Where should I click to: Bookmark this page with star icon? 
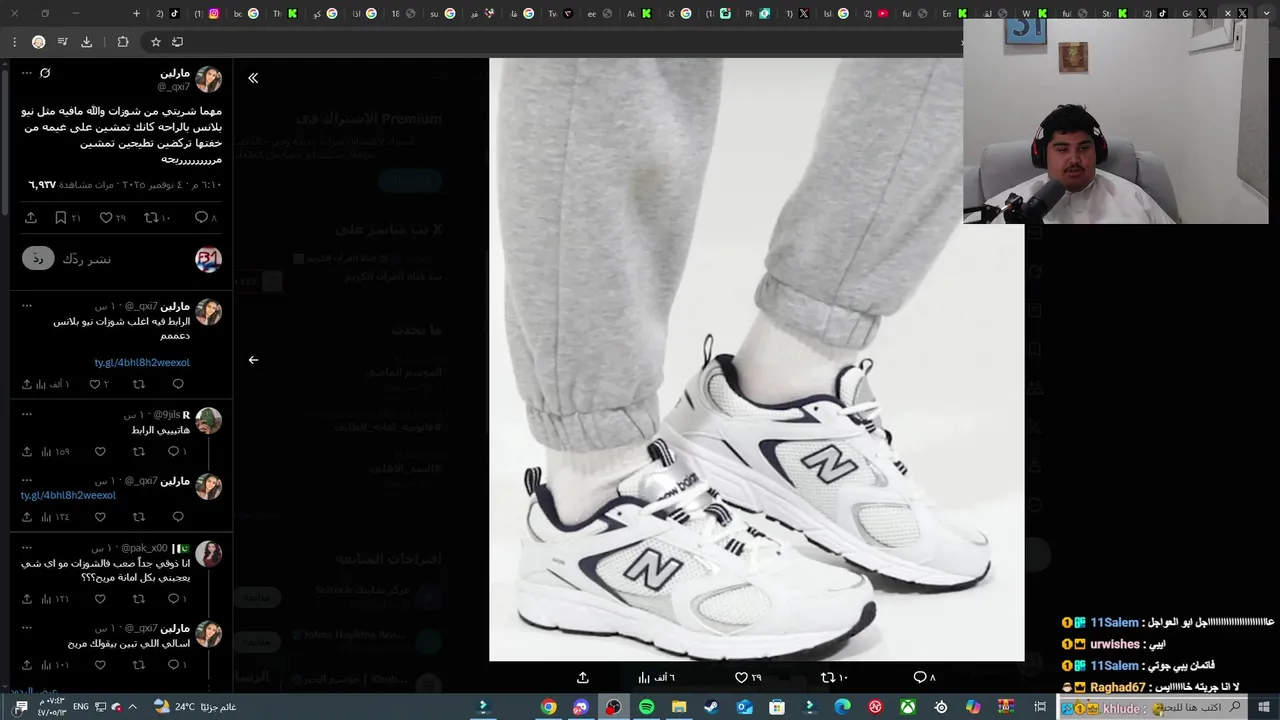(156, 42)
